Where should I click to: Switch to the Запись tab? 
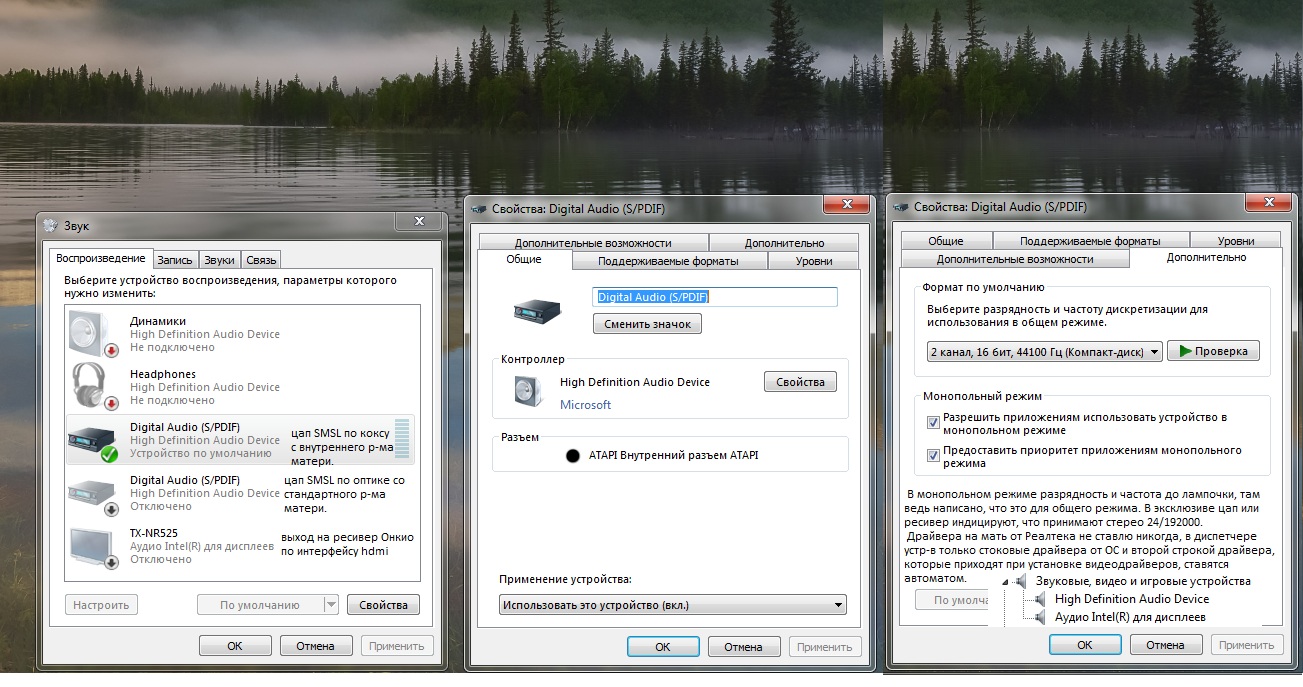coord(176,260)
